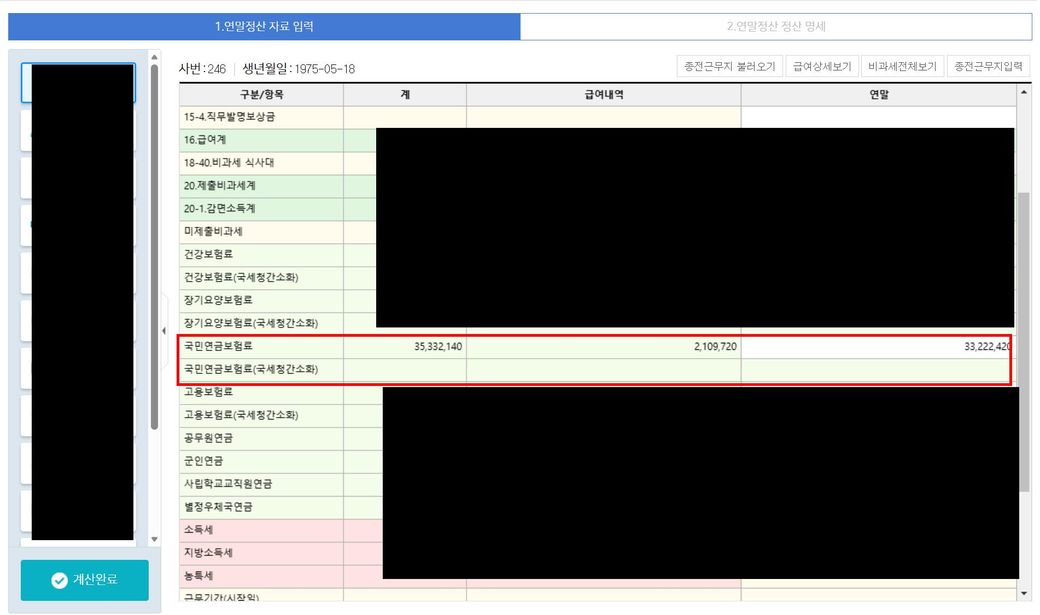Image resolution: width=1040 pixels, height=615 pixels.
Task: Click the 급여내역 cell showing 2,109,720
Action: 603,347
